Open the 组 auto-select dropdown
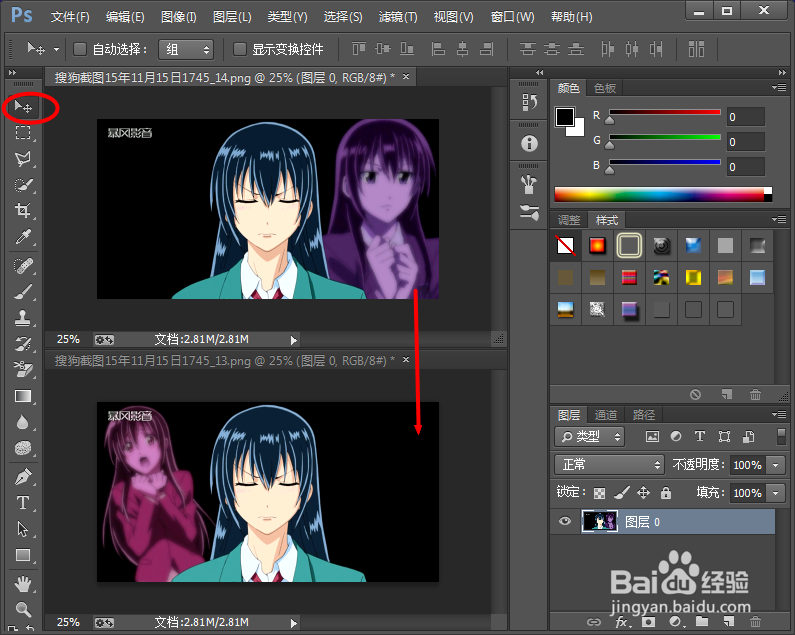 tap(186, 50)
